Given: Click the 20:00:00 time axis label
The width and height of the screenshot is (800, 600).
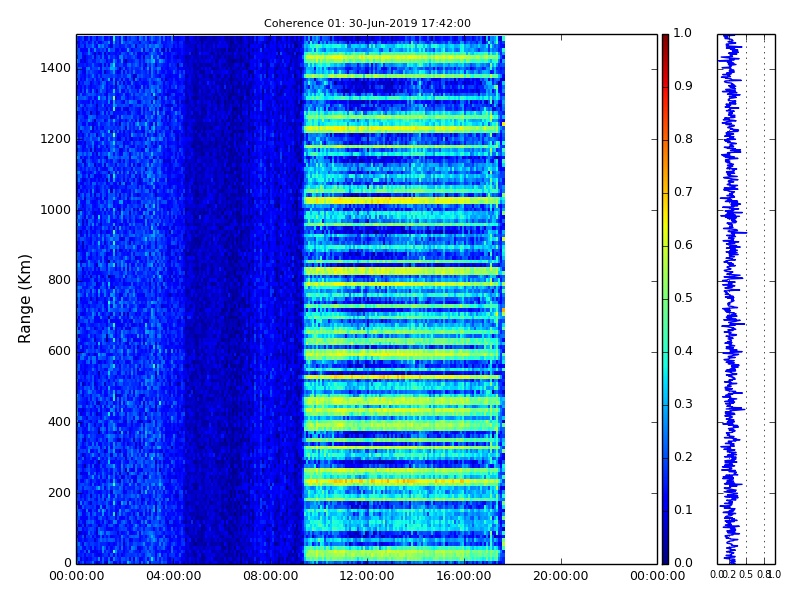Looking at the screenshot, I should click(561, 576).
